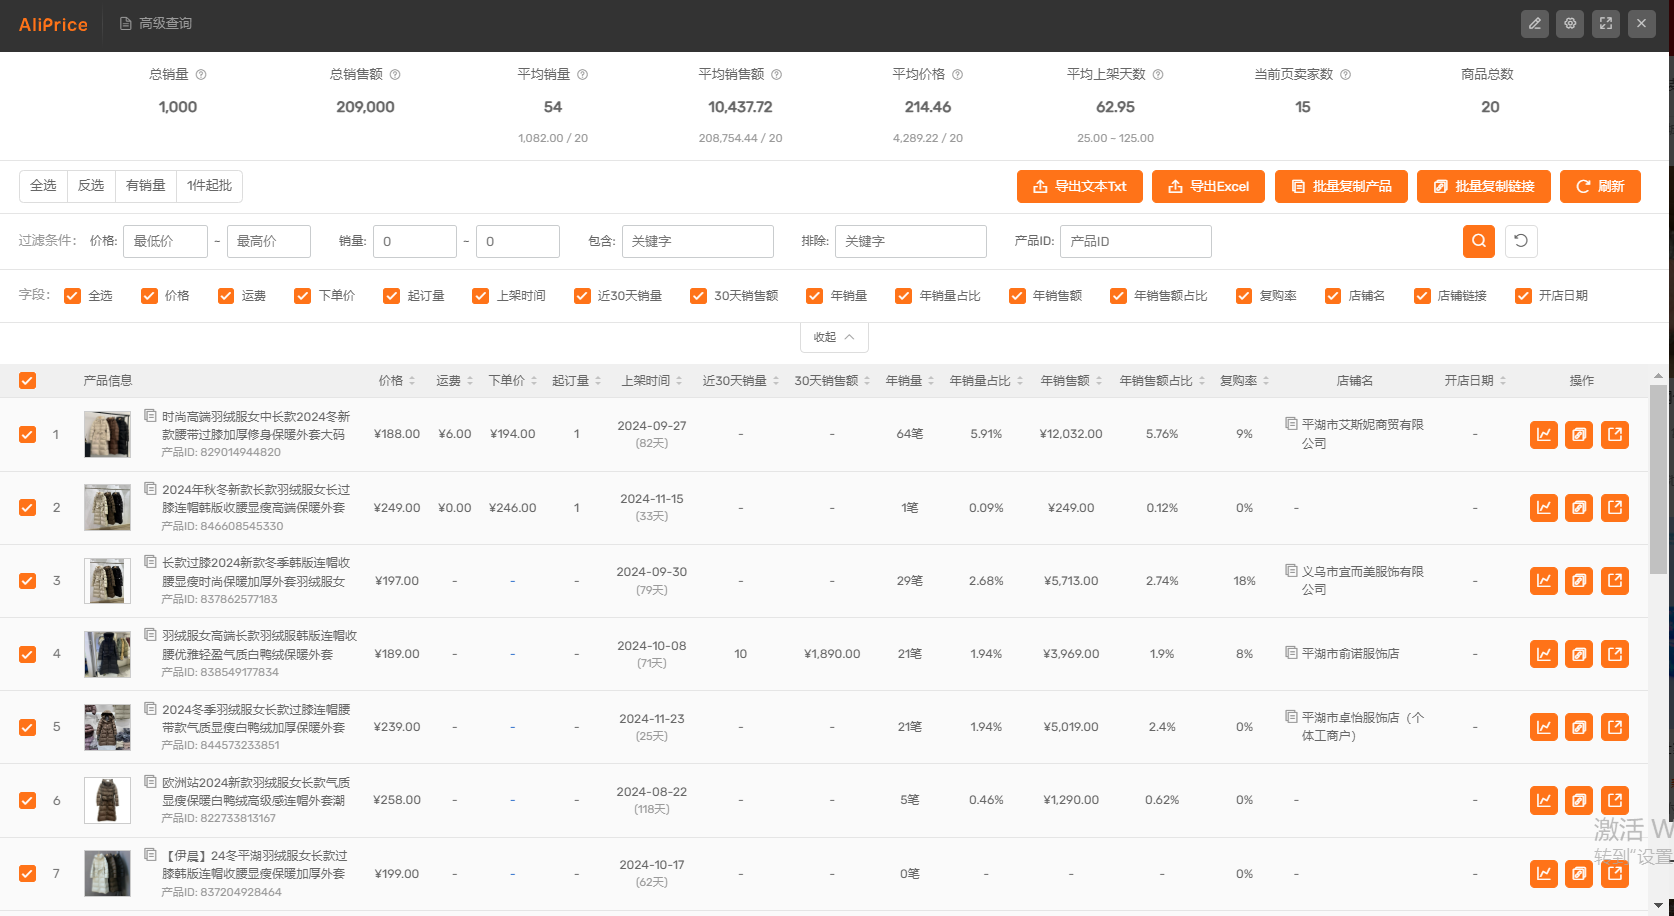Open settings gear icon in header
Viewport: 1674px width, 916px height.
pyautogui.click(x=1571, y=23)
